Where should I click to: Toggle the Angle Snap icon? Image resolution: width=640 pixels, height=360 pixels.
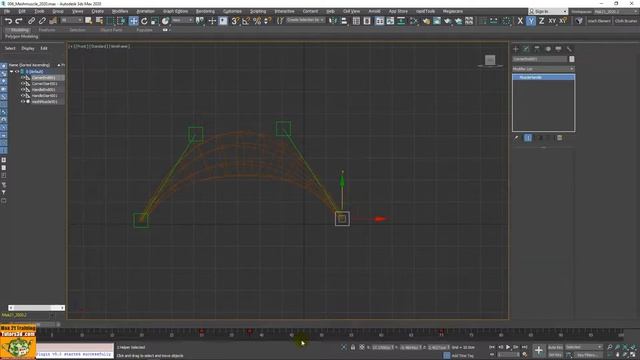point(246,21)
